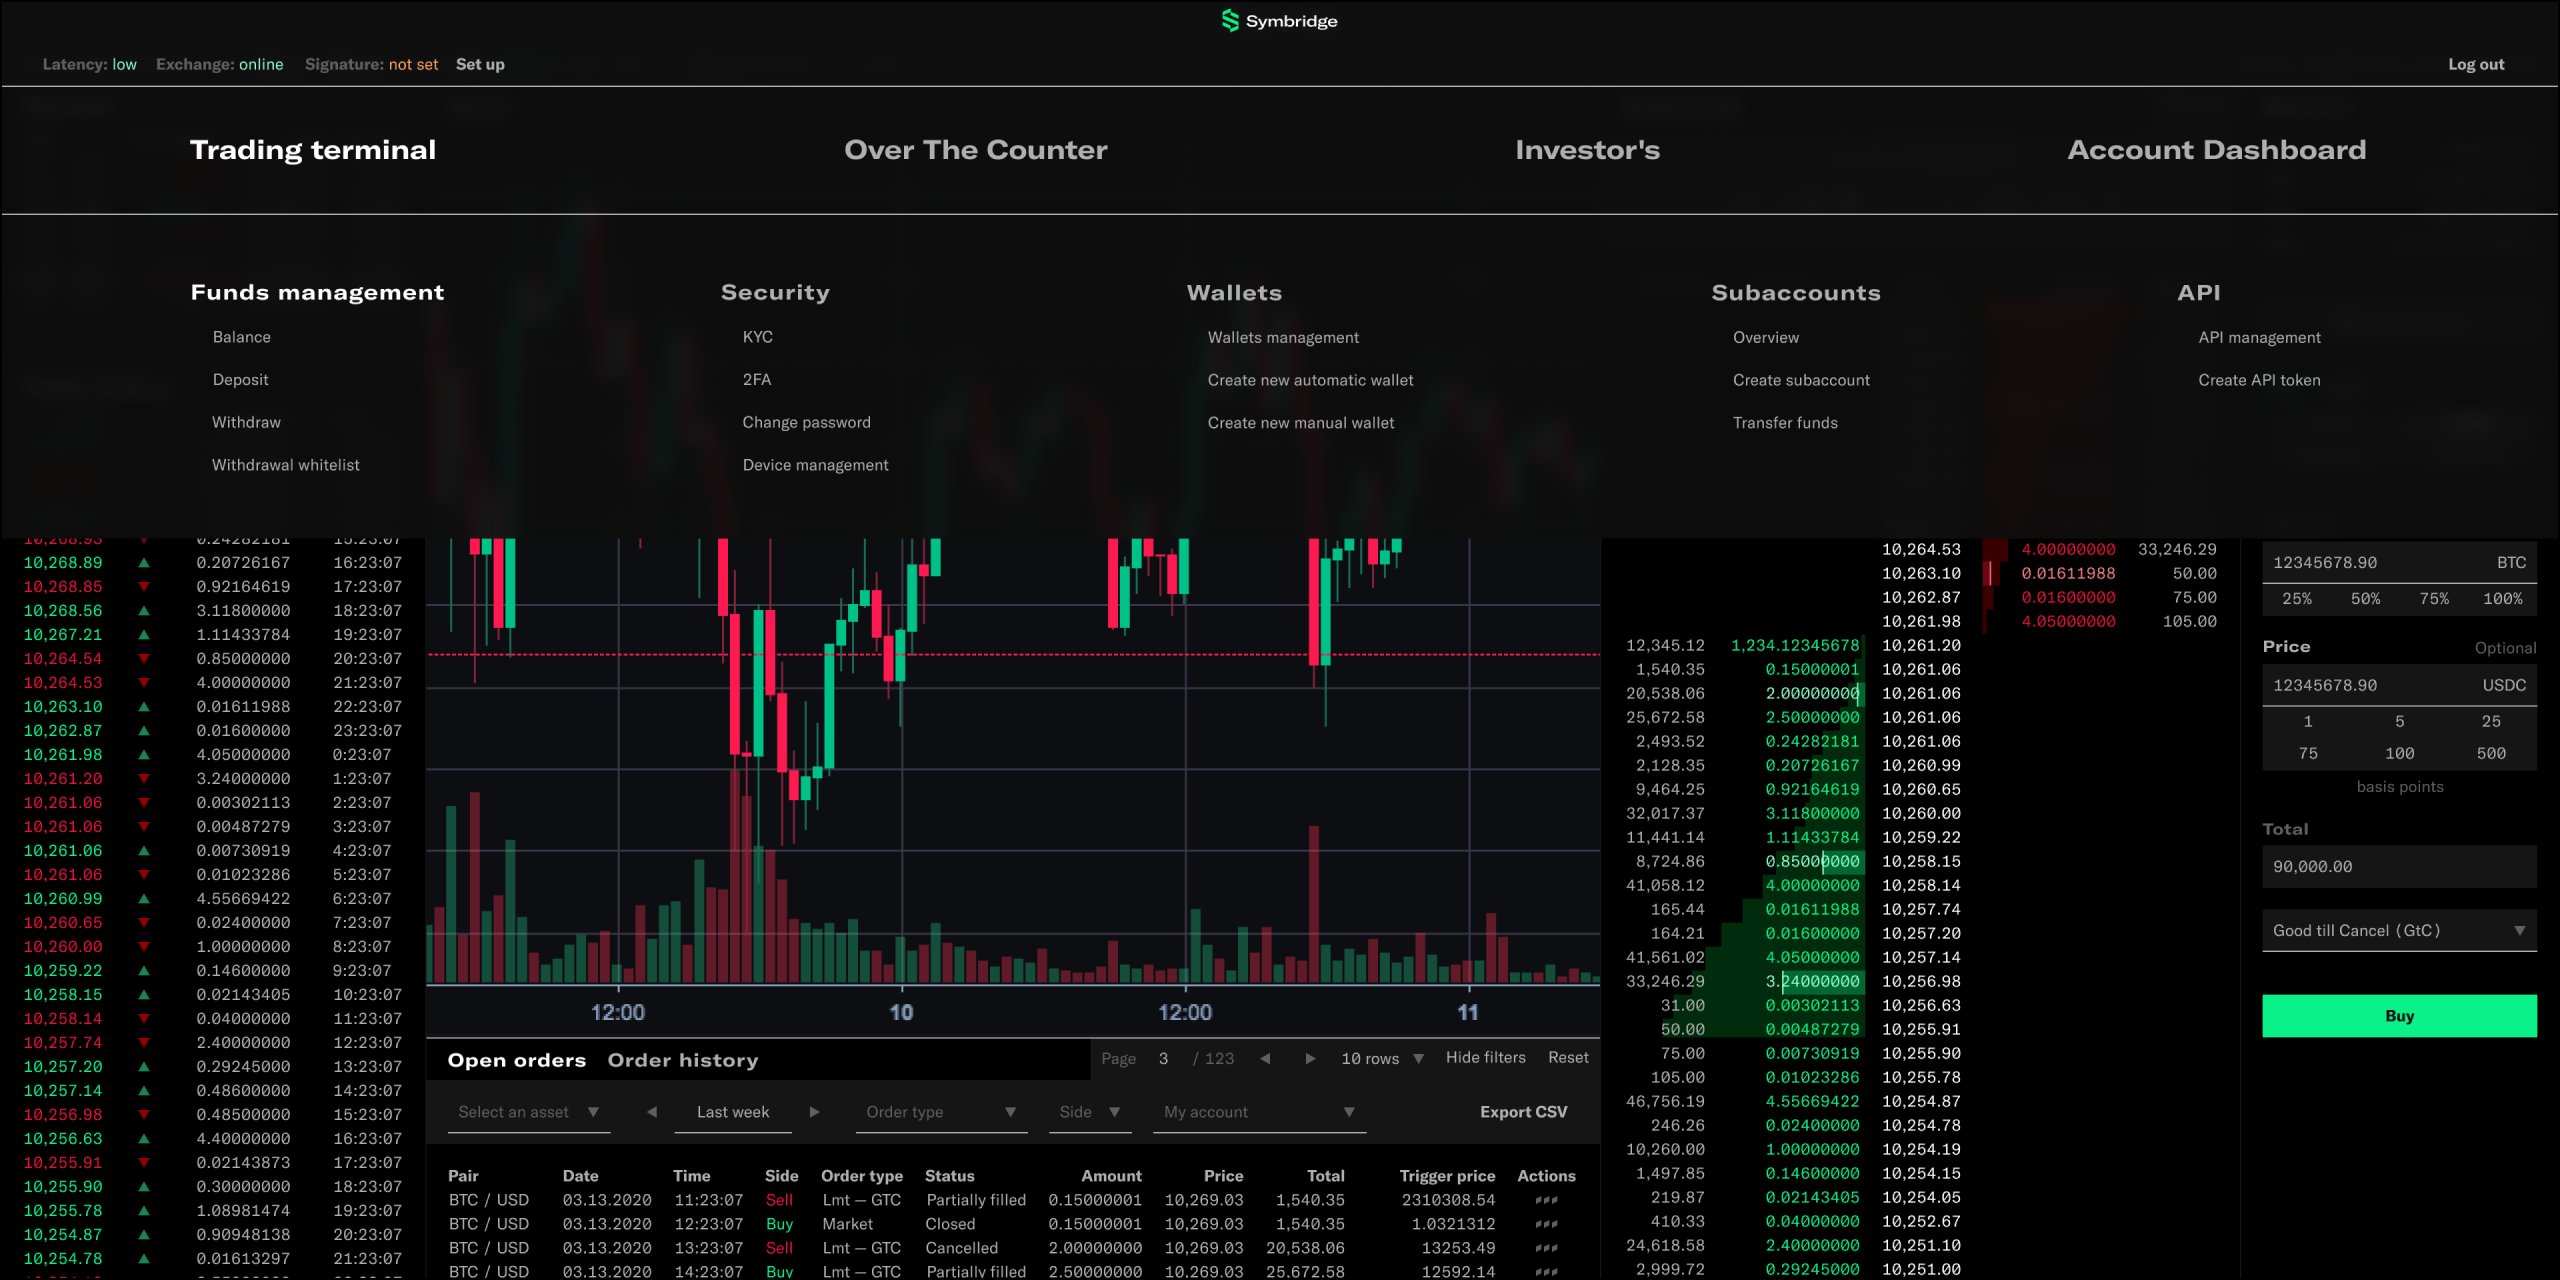This screenshot has height=1280, width=2560.
Task: Advance date range past Last week
Action: (x=814, y=1112)
